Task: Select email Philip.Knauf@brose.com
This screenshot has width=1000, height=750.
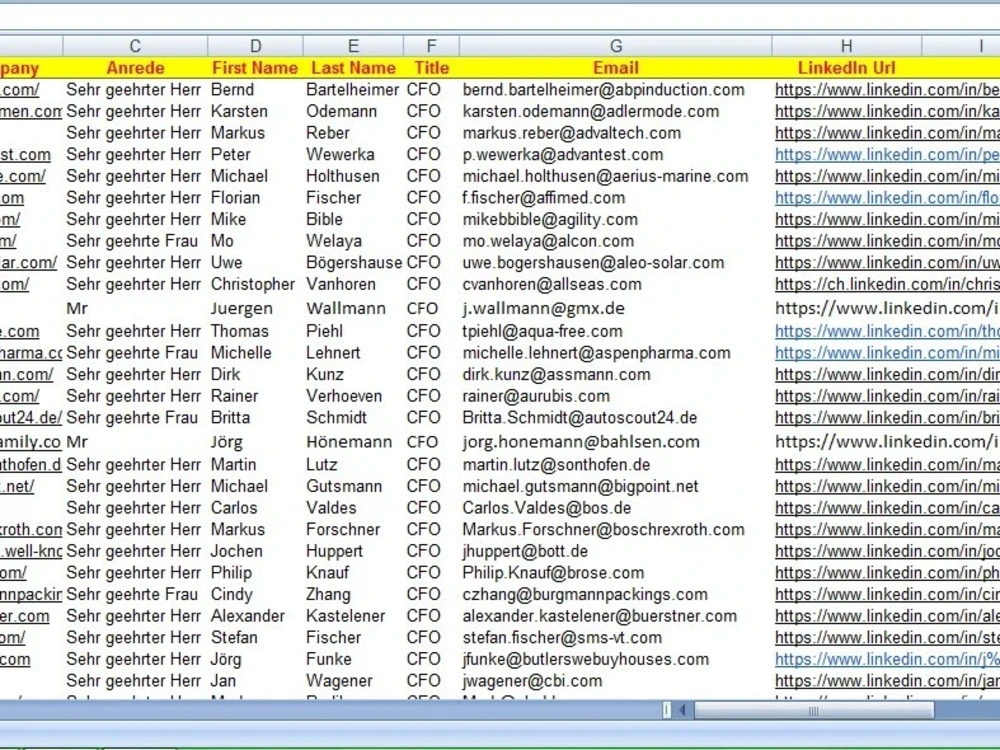Action: tap(553, 573)
